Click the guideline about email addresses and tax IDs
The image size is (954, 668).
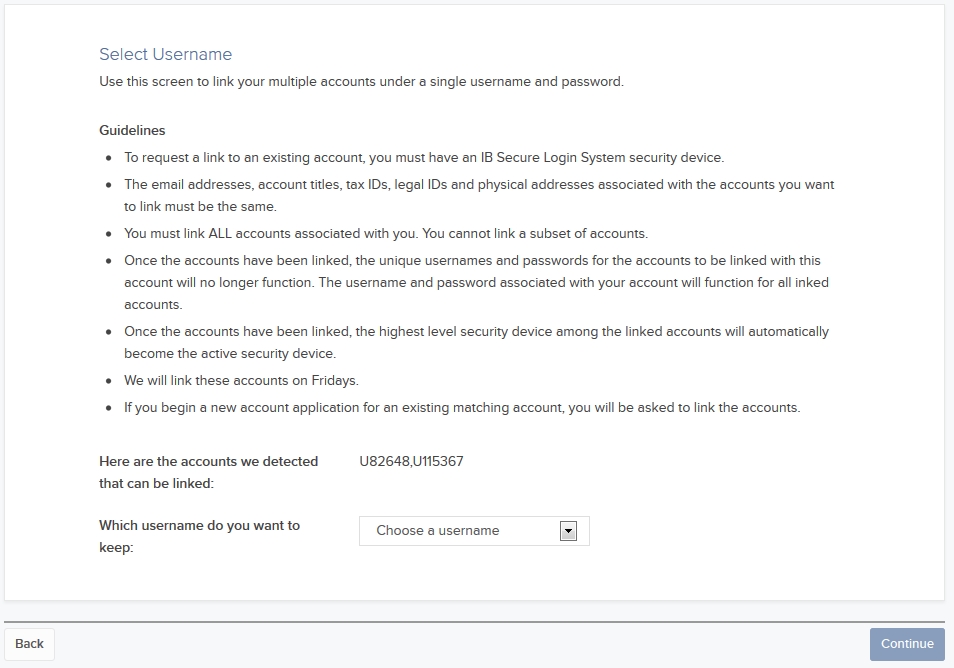pos(479,195)
